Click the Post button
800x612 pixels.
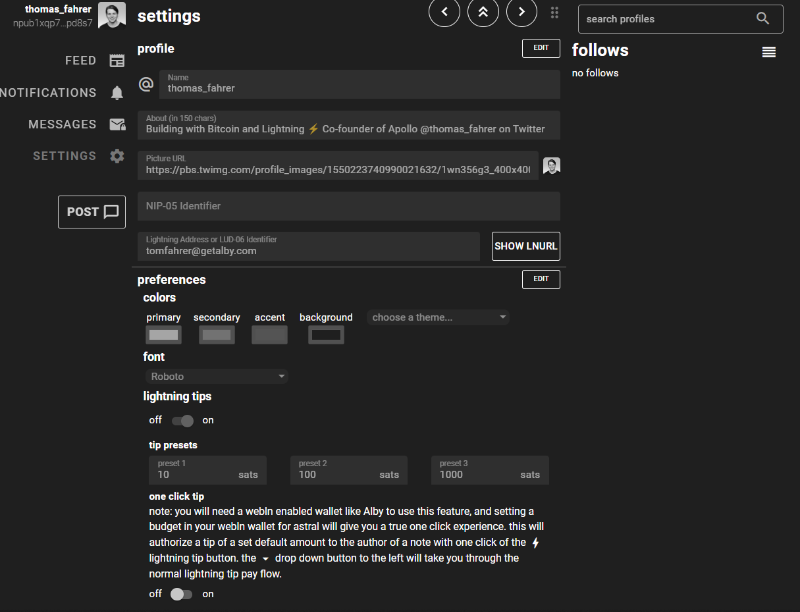tap(92, 212)
